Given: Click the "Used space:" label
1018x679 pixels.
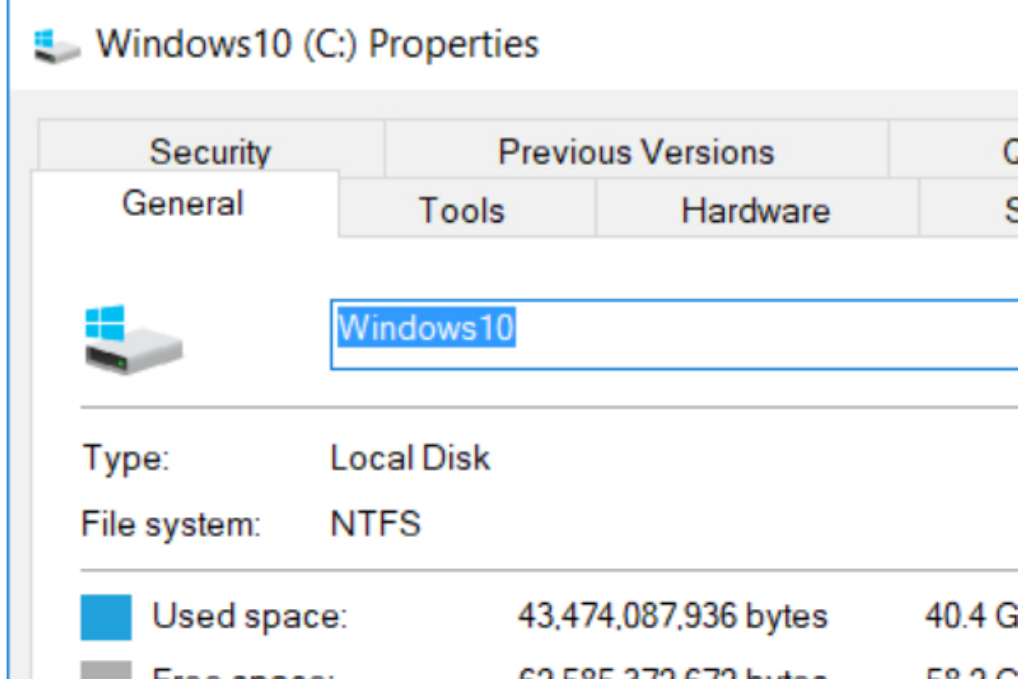Looking at the screenshot, I should click(249, 617).
